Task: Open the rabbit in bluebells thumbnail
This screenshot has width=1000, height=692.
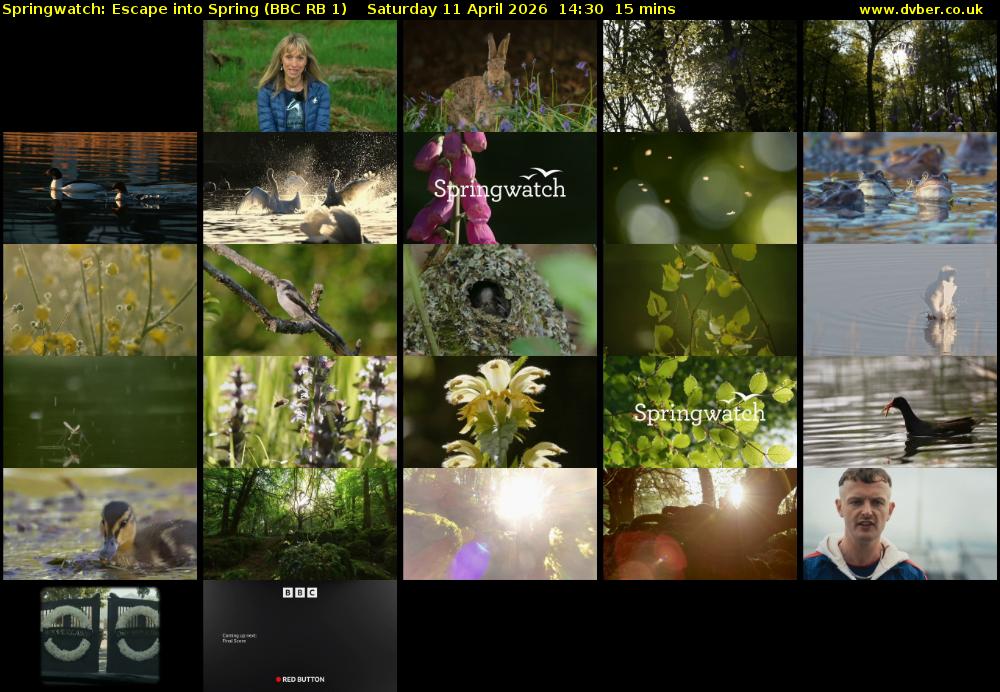Action: [x=499, y=75]
